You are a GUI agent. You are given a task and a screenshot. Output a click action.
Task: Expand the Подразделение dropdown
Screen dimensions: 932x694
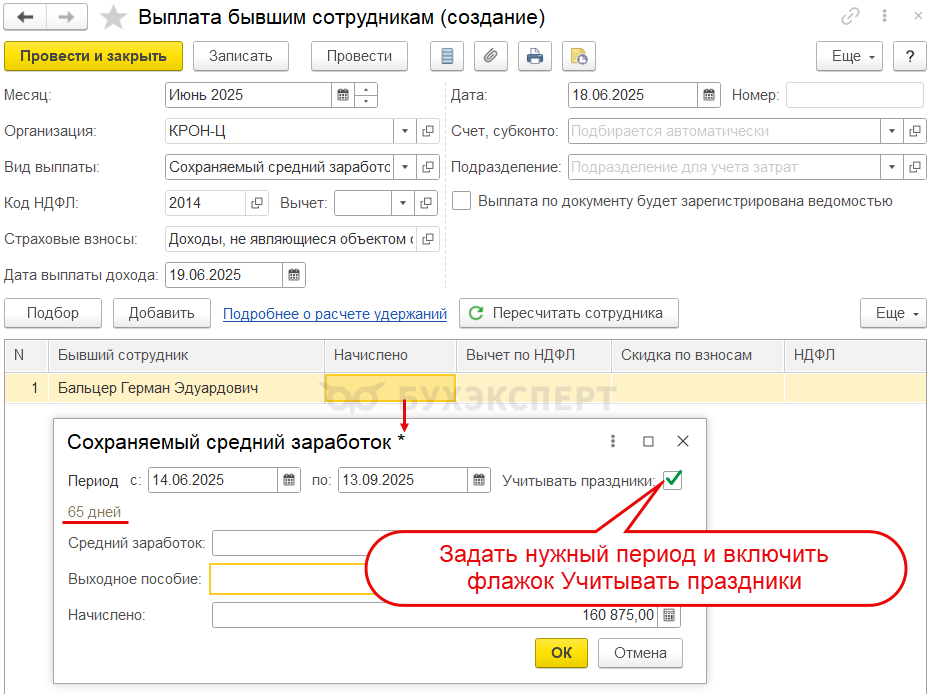coord(892,168)
